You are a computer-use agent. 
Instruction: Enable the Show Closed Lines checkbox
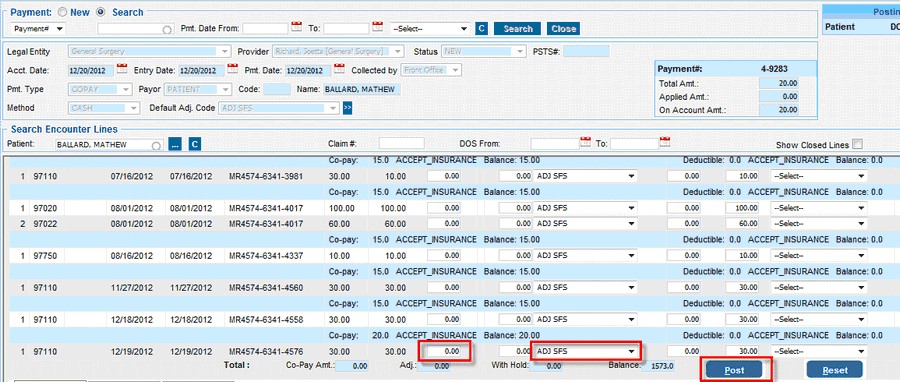coord(858,145)
